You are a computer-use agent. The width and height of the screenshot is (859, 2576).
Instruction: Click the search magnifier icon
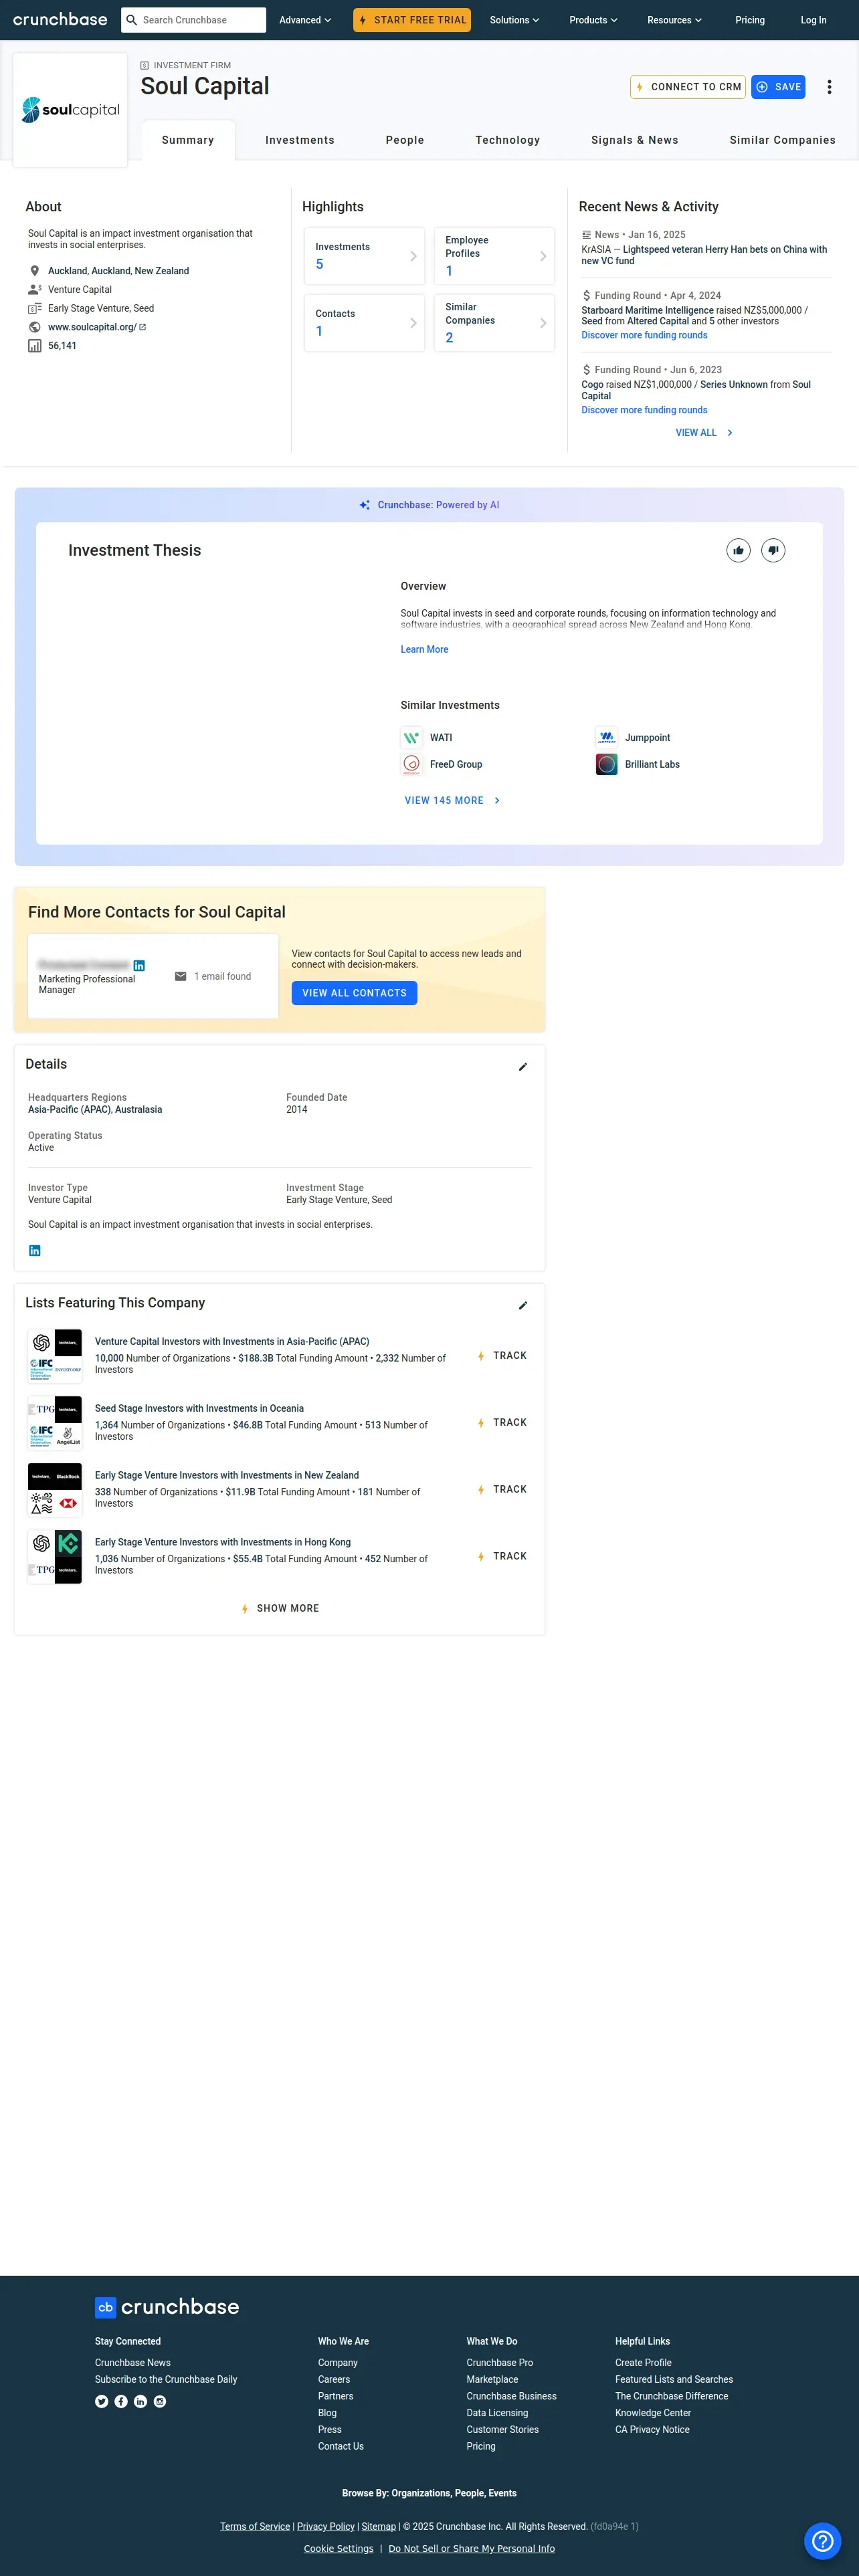[131, 20]
